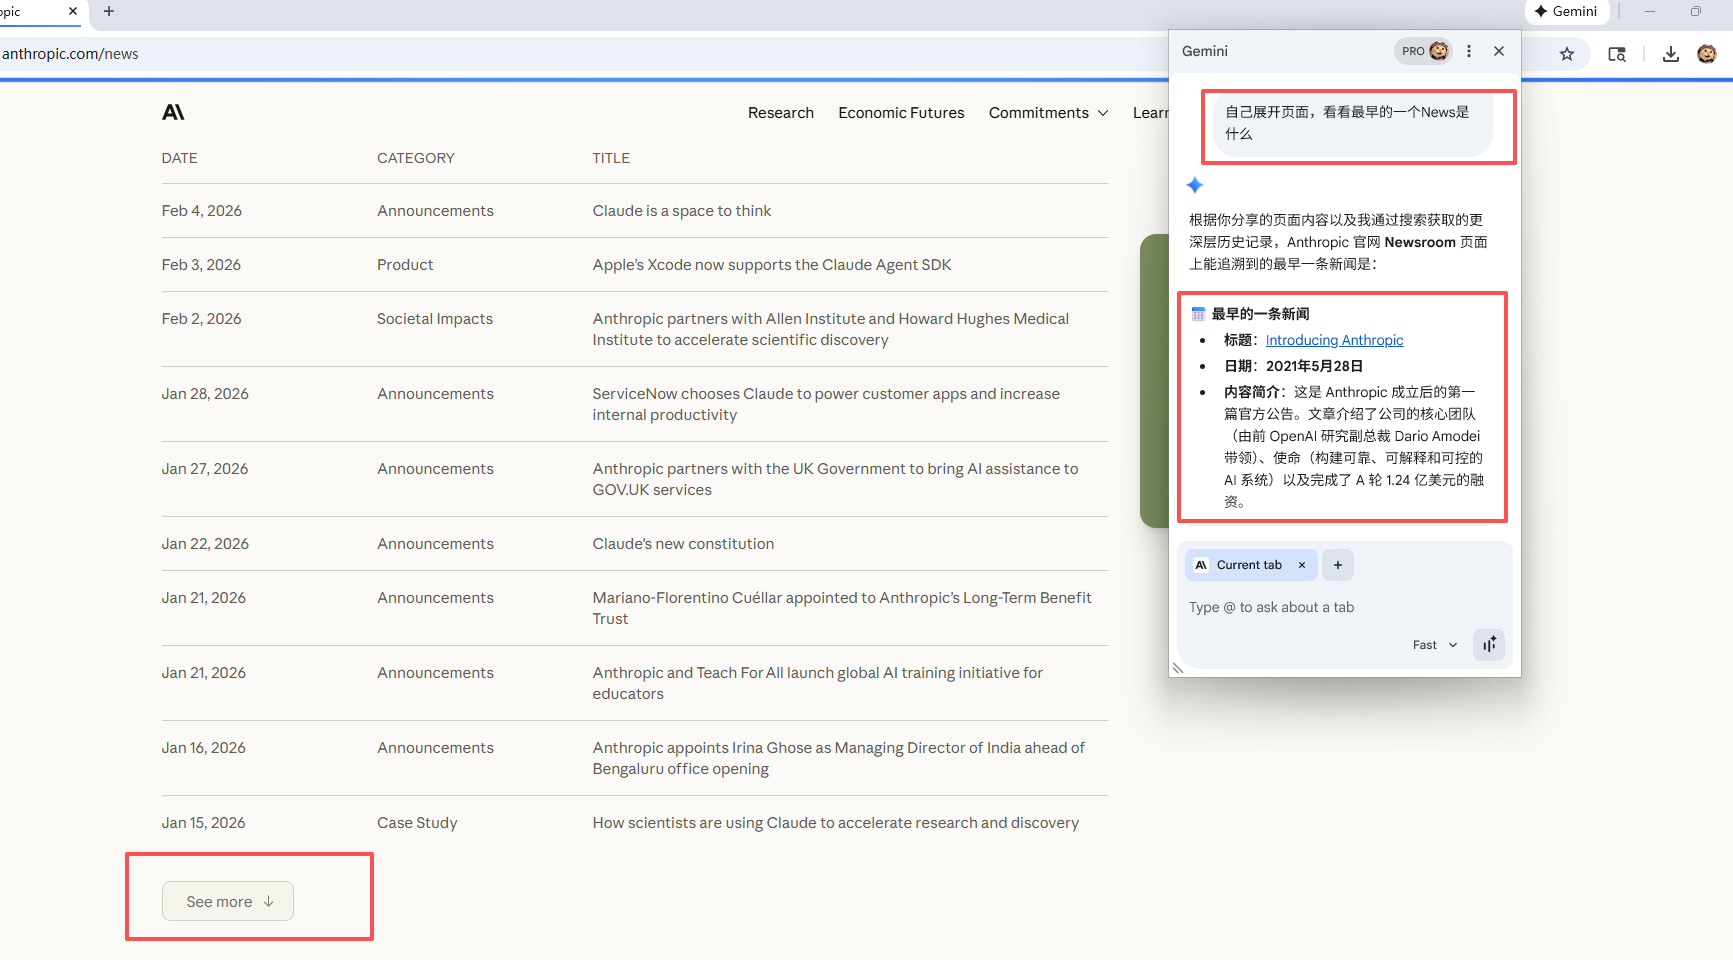The width and height of the screenshot is (1733, 960).
Task: Open the Allen Institute and Howard Hughes partnership article
Action: tap(831, 329)
